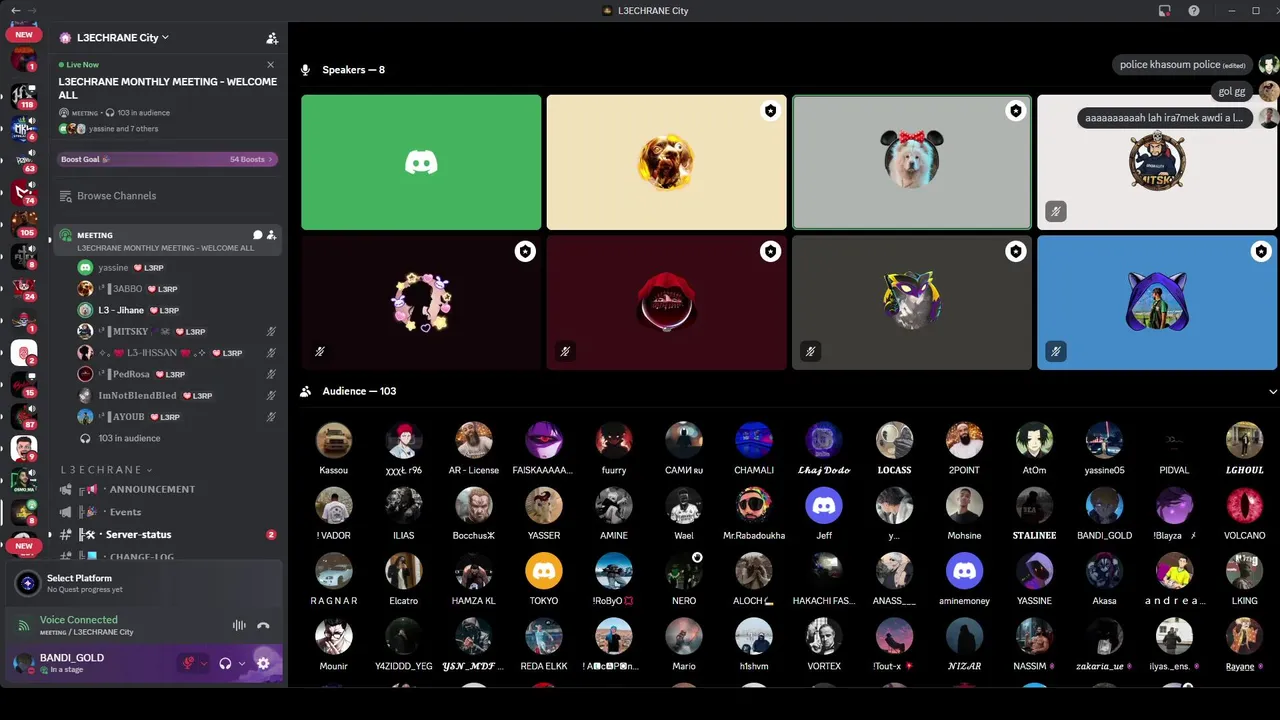Open the invite people icon beside server name

(x=272, y=38)
